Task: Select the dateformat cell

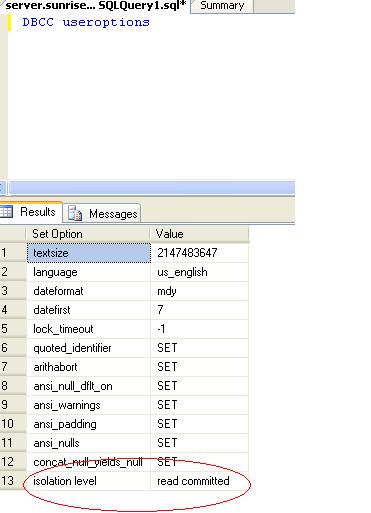Action: point(89,291)
